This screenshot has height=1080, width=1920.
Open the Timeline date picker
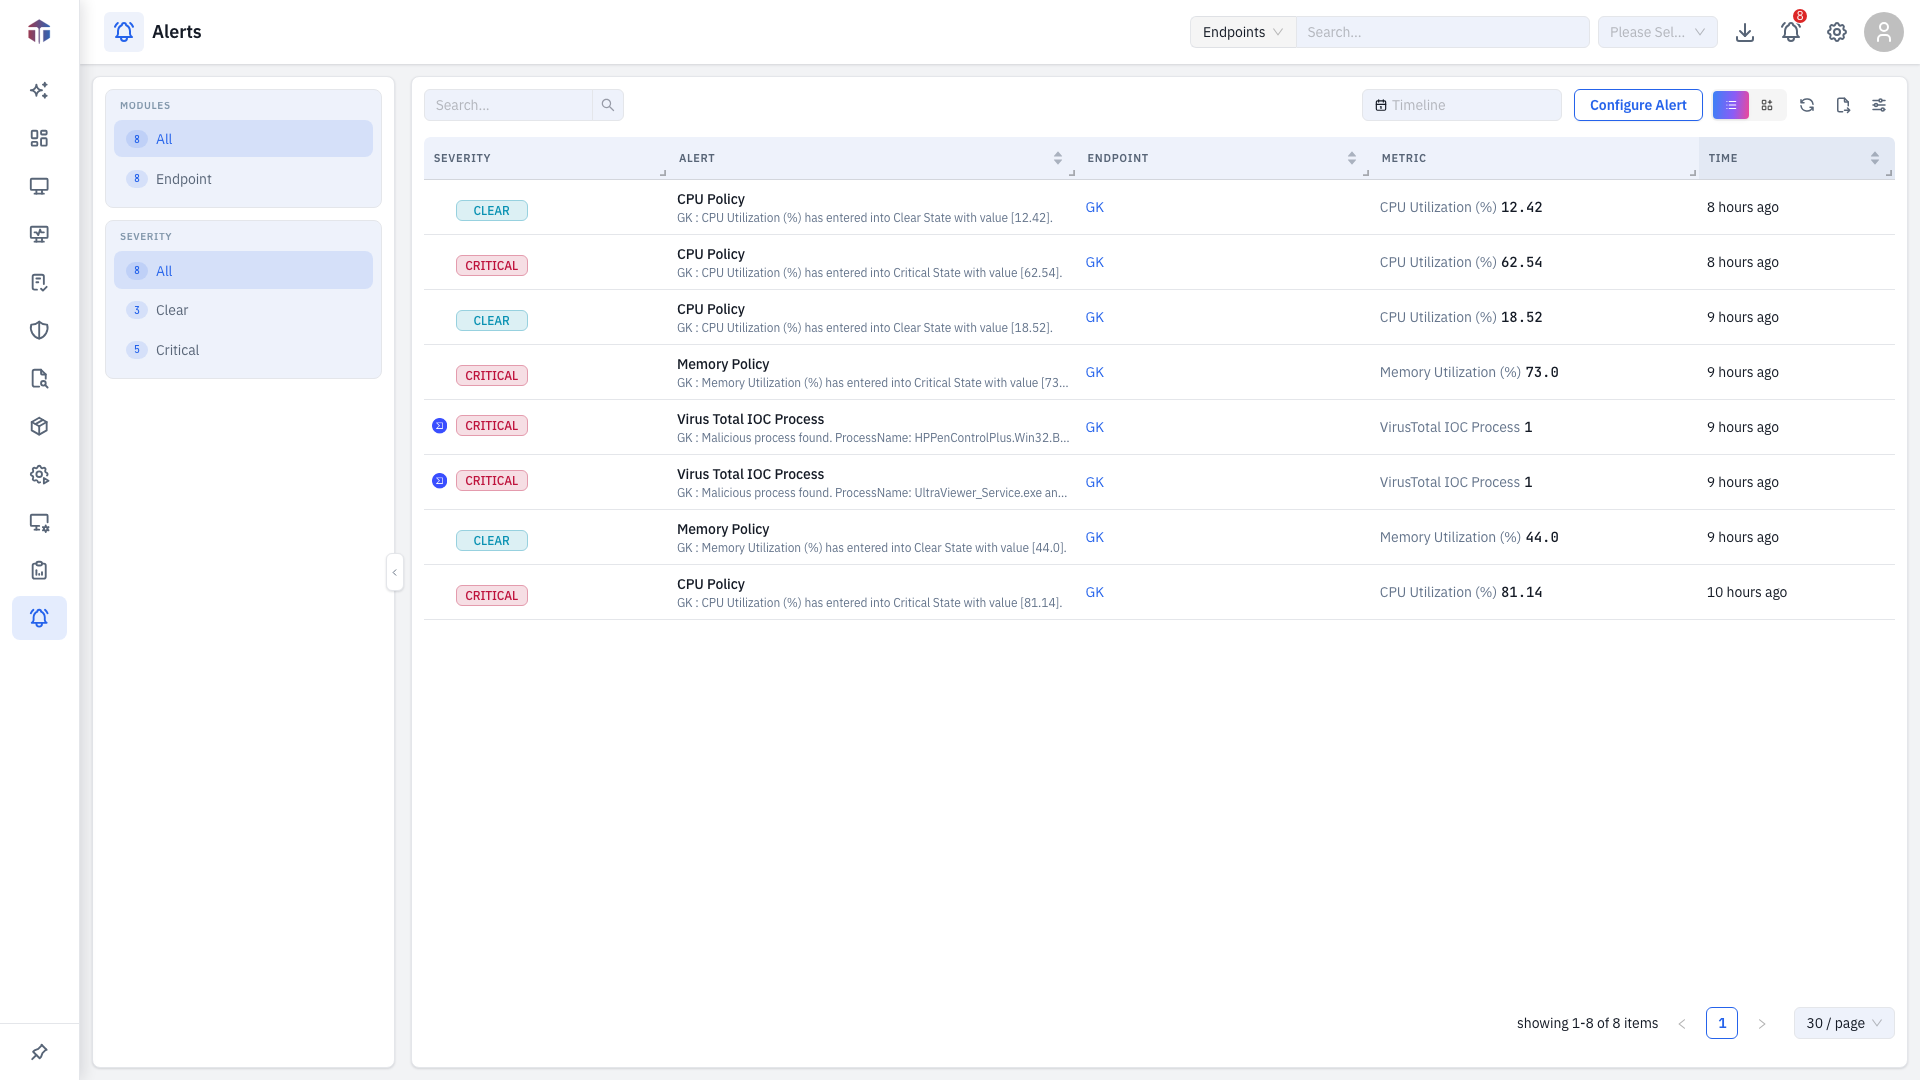(1461, 105)
